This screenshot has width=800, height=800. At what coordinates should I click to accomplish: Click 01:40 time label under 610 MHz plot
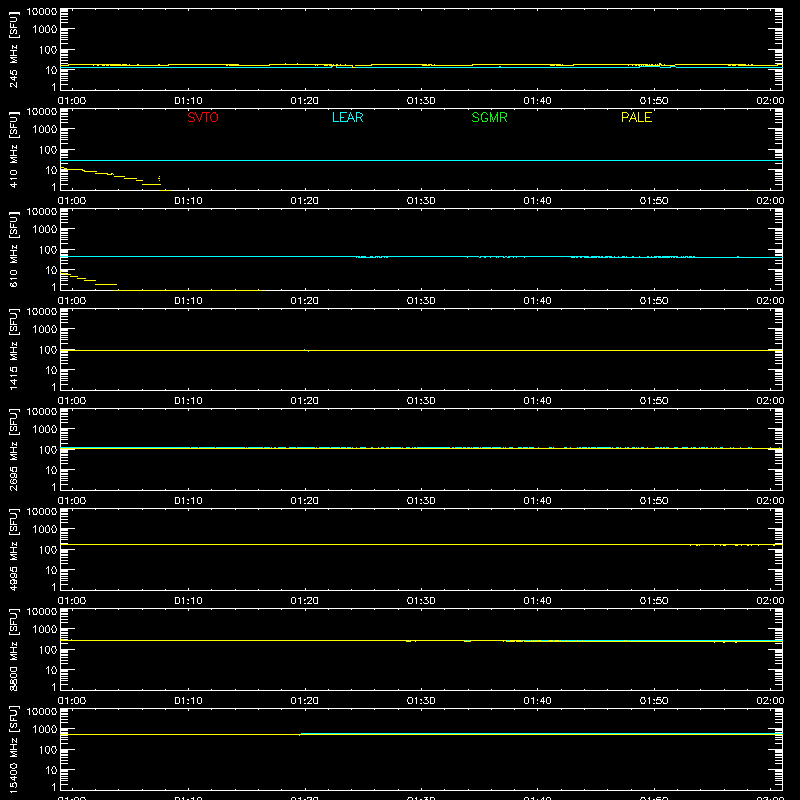coord(537,301)
